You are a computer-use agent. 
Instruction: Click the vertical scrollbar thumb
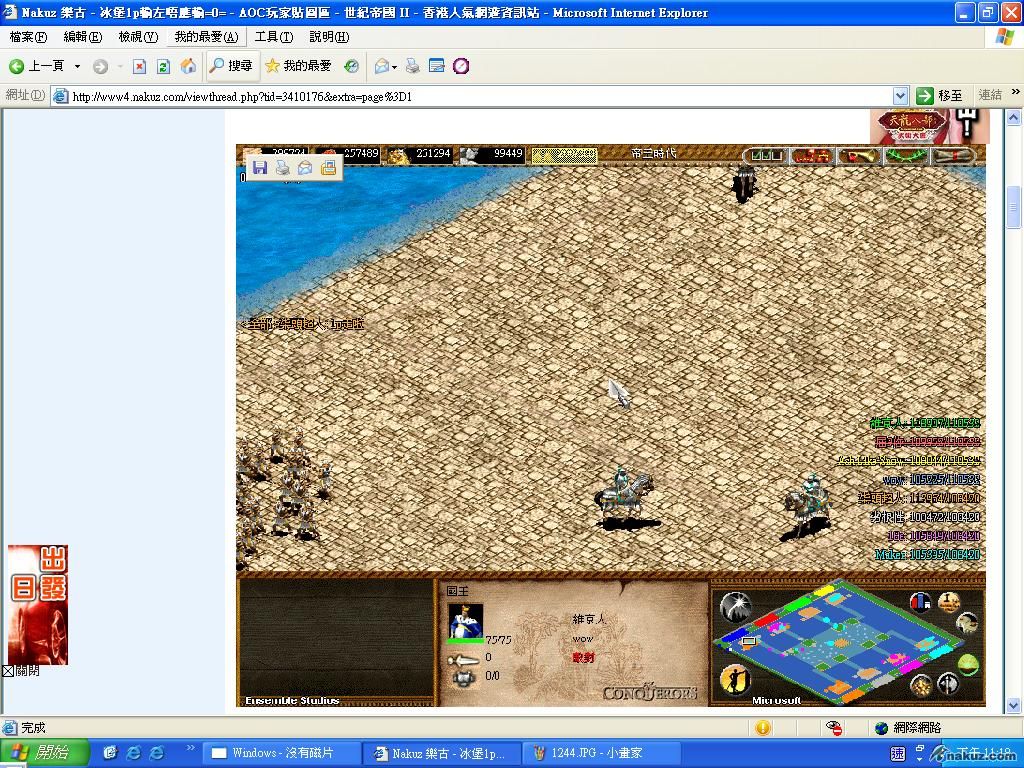click(1014, 207)
